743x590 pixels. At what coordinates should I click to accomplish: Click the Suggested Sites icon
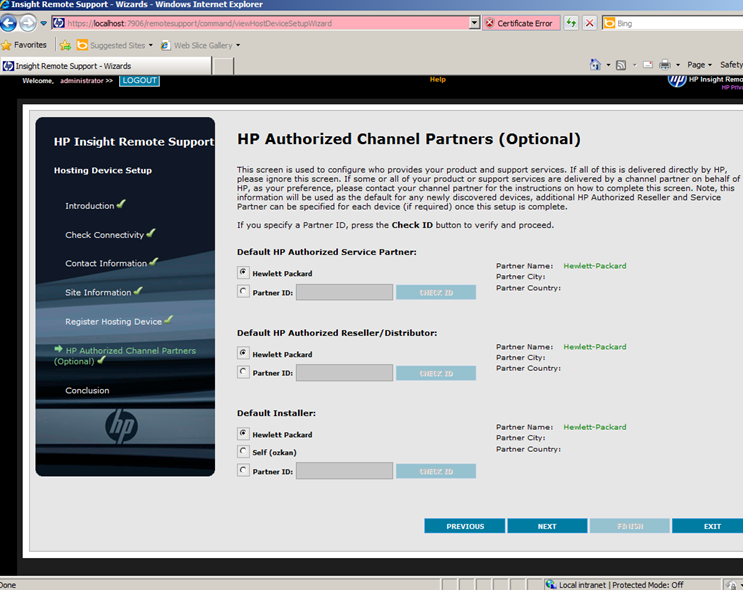[82, 45]
